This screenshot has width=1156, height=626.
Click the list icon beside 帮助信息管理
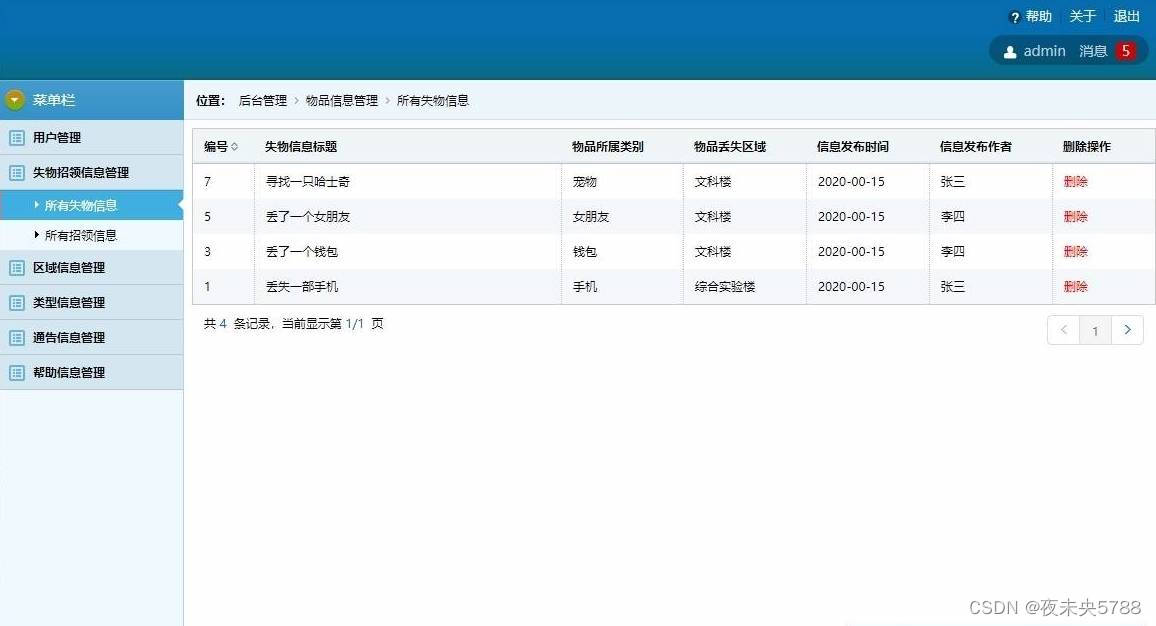[x=17, y=373]
